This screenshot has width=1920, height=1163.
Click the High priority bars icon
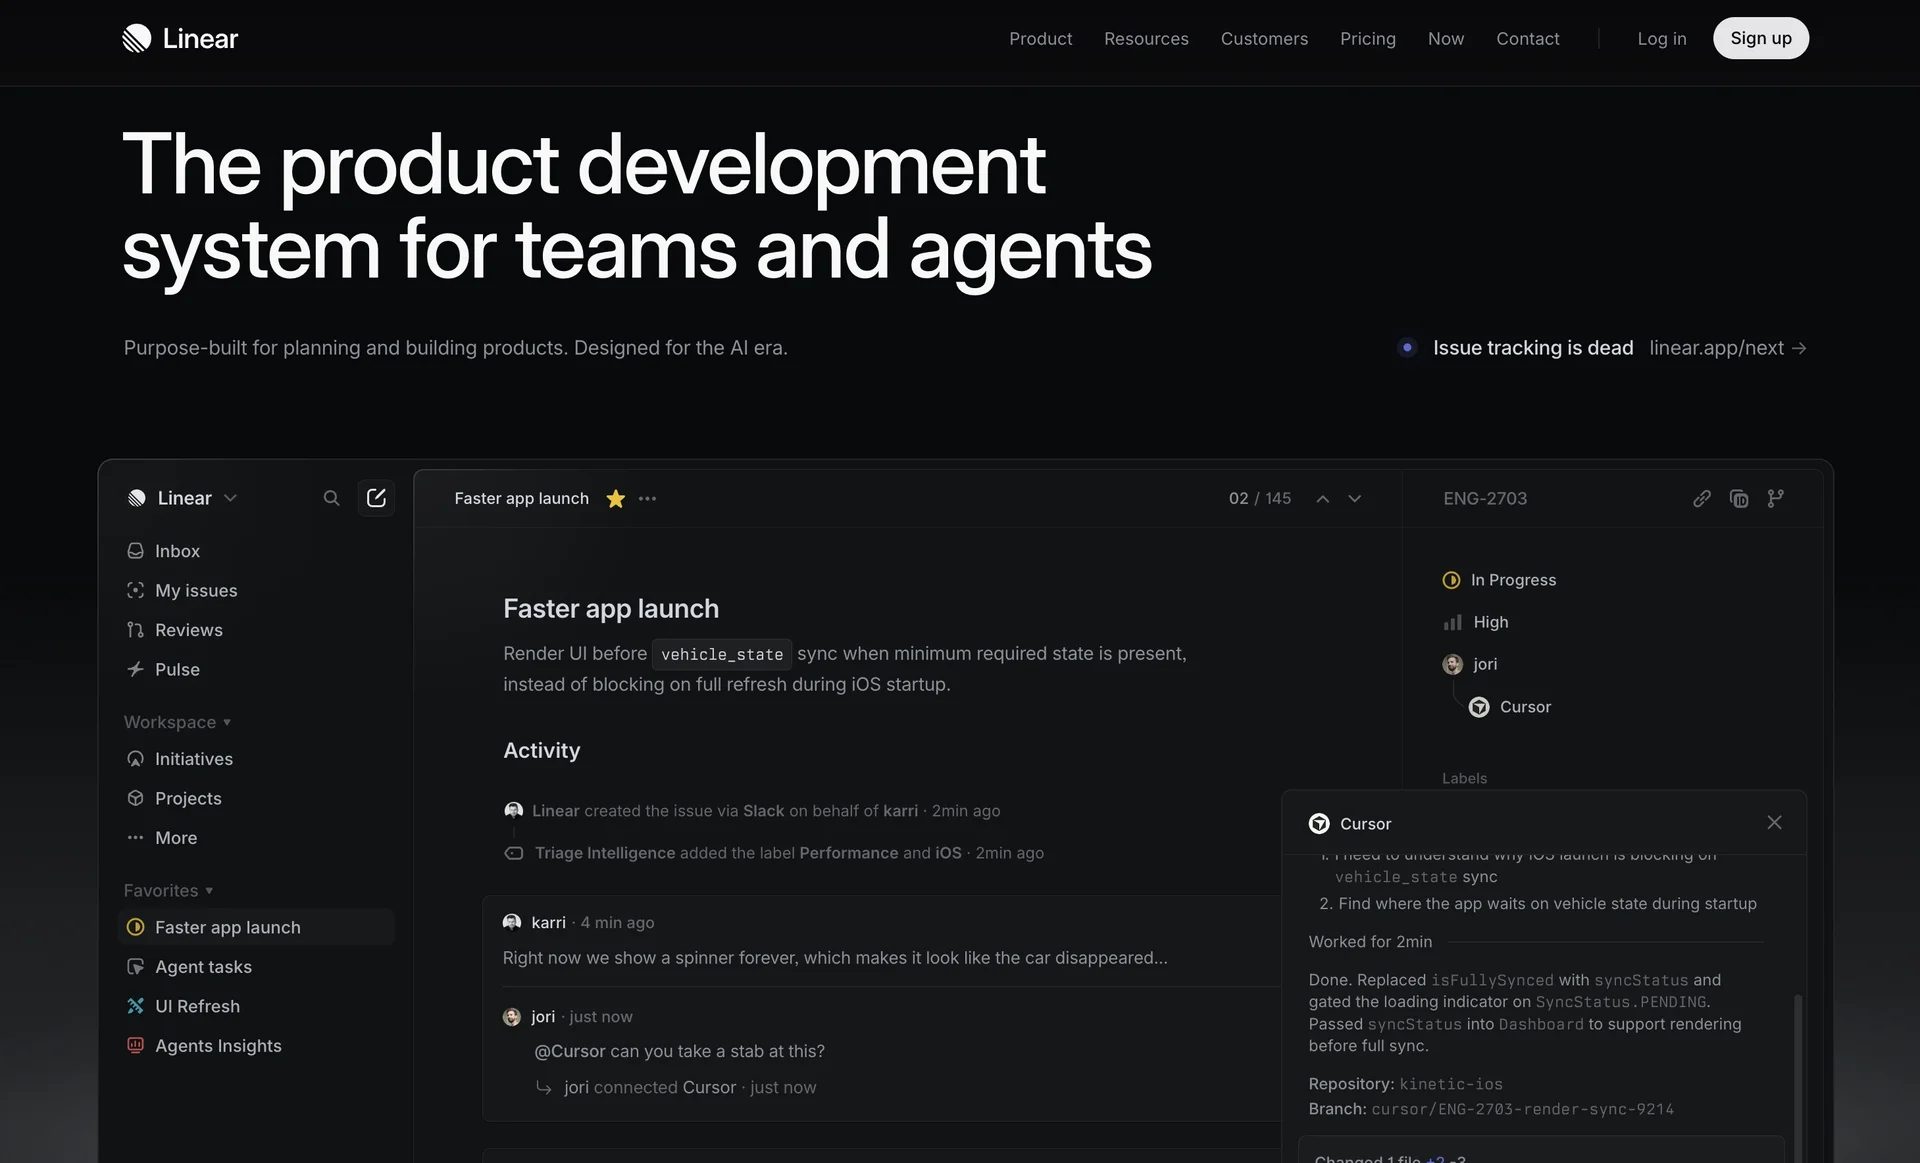point(1452,622)
